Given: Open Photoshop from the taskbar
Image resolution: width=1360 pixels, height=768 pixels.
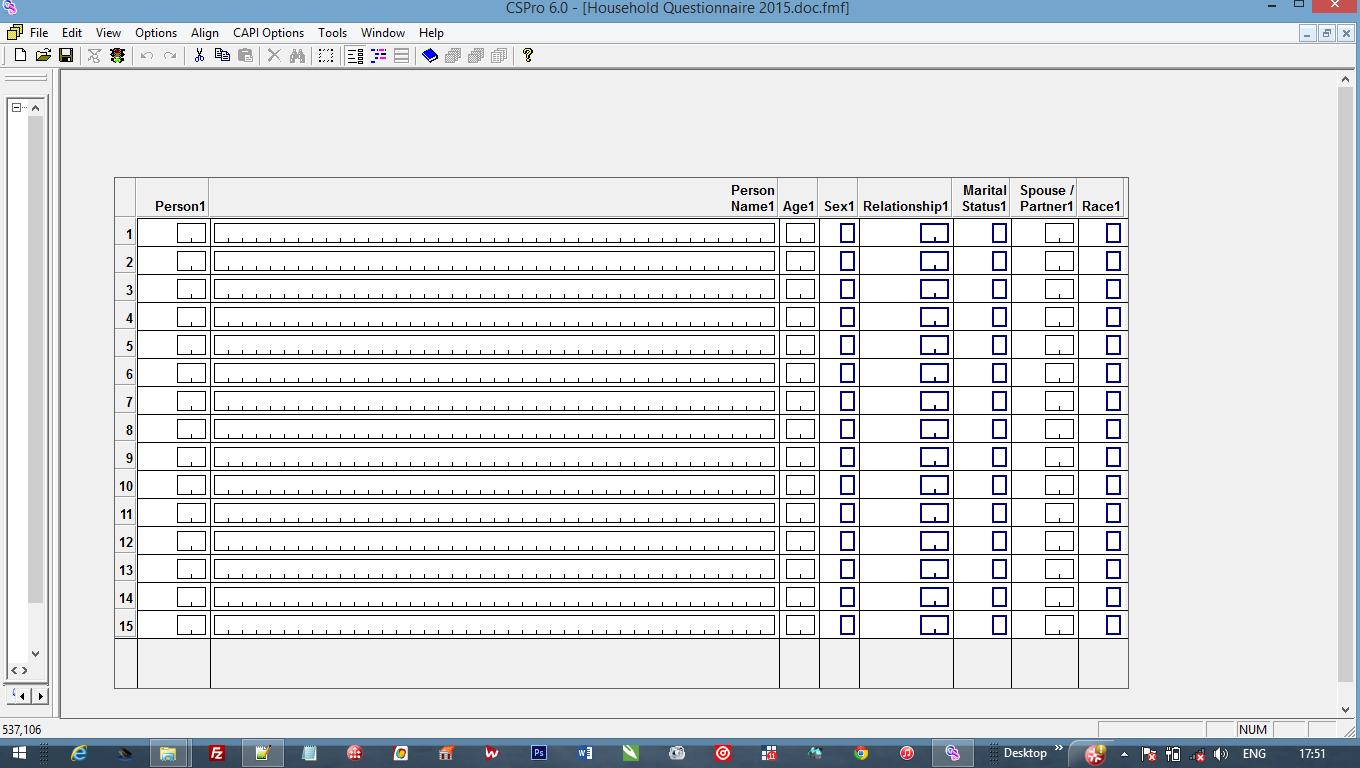Looking at the screenshot, I should (x=539, y=753).
